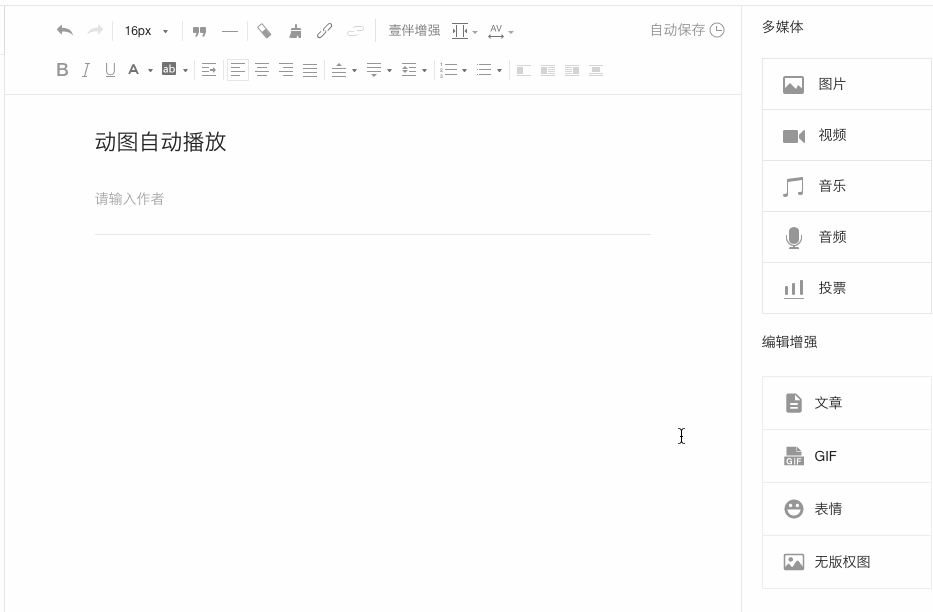Select 视频 in the multimedia panel

[846, 136]
